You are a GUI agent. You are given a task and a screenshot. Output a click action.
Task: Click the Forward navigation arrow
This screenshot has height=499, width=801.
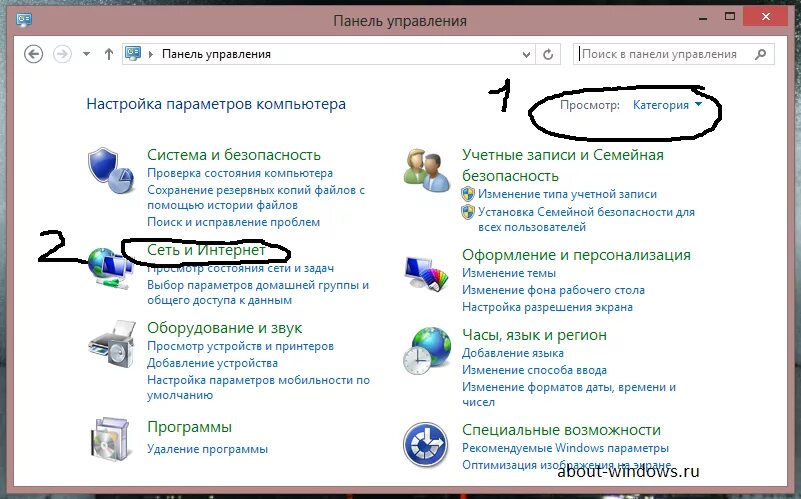[x=62, y=54]
